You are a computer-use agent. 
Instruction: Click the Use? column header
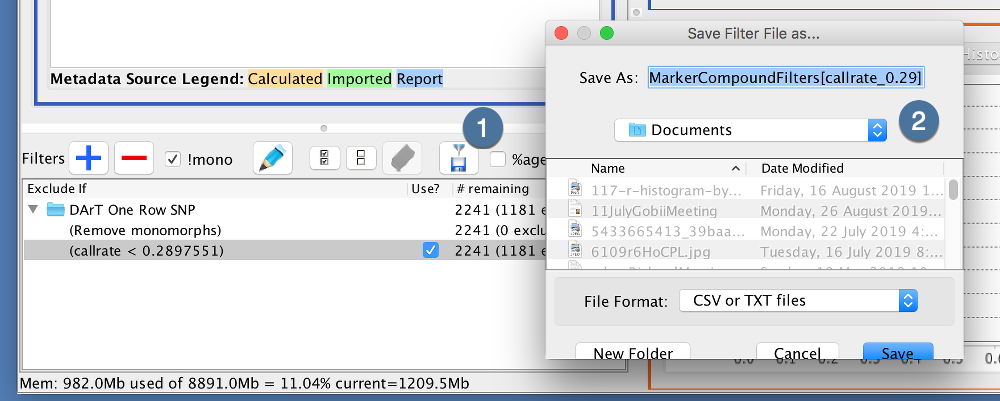[429, 189]
